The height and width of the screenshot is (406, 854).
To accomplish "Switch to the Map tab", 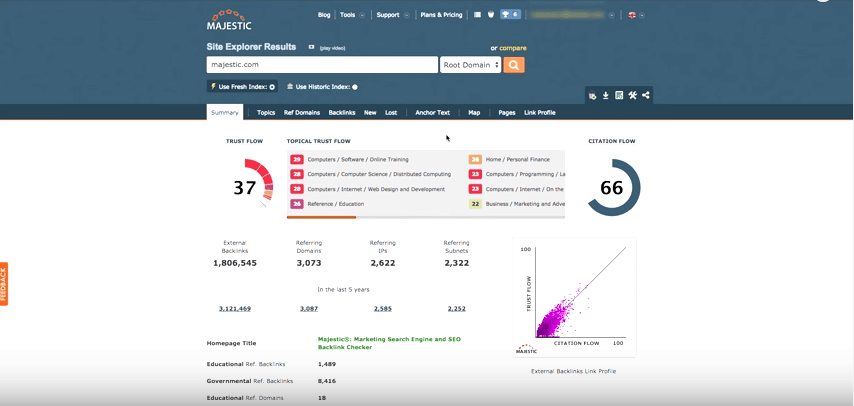I will (x=474, y=113).
